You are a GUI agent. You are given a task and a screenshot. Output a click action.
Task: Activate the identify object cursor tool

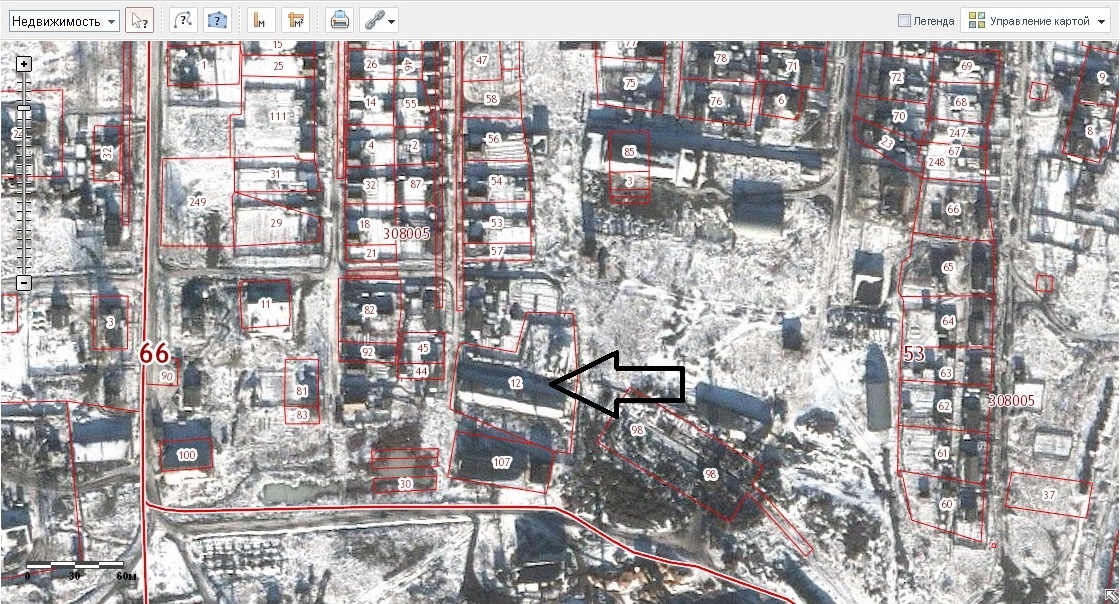pyautogui.click(x=139, y=21)
